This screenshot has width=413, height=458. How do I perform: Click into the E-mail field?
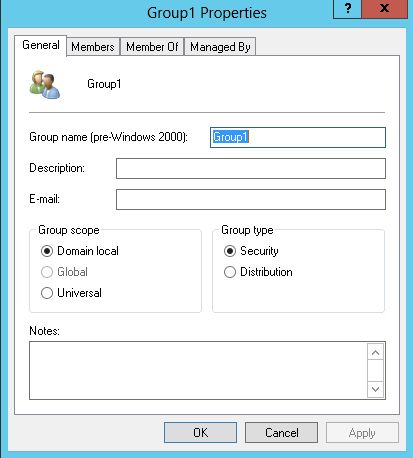point(251,199)
